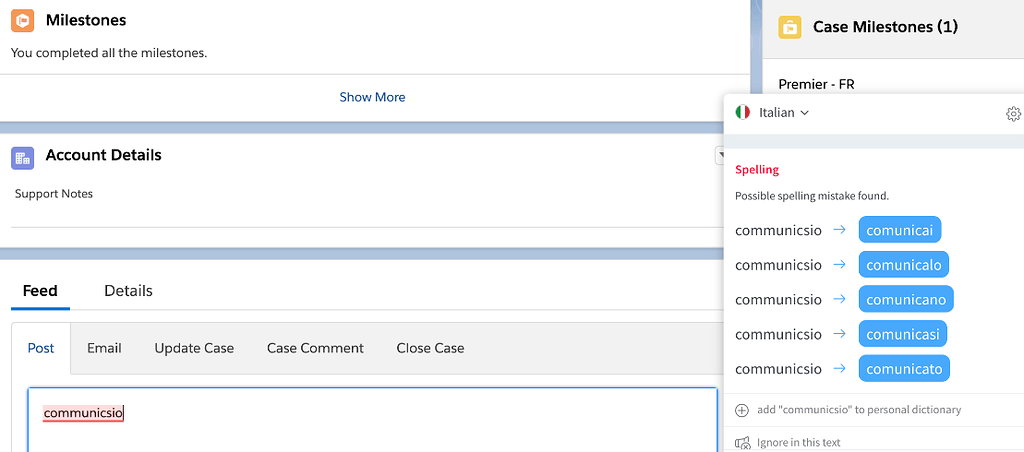This screenshot has height=452, width=1024.
Task: Select the Feed tab
Action: 40,291
